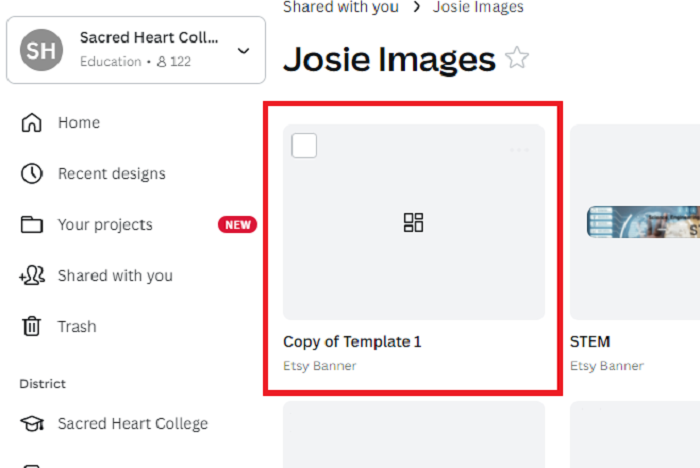
Task: Expand the Sacred Heart team switcher chevron
Action: coord(243,50)
